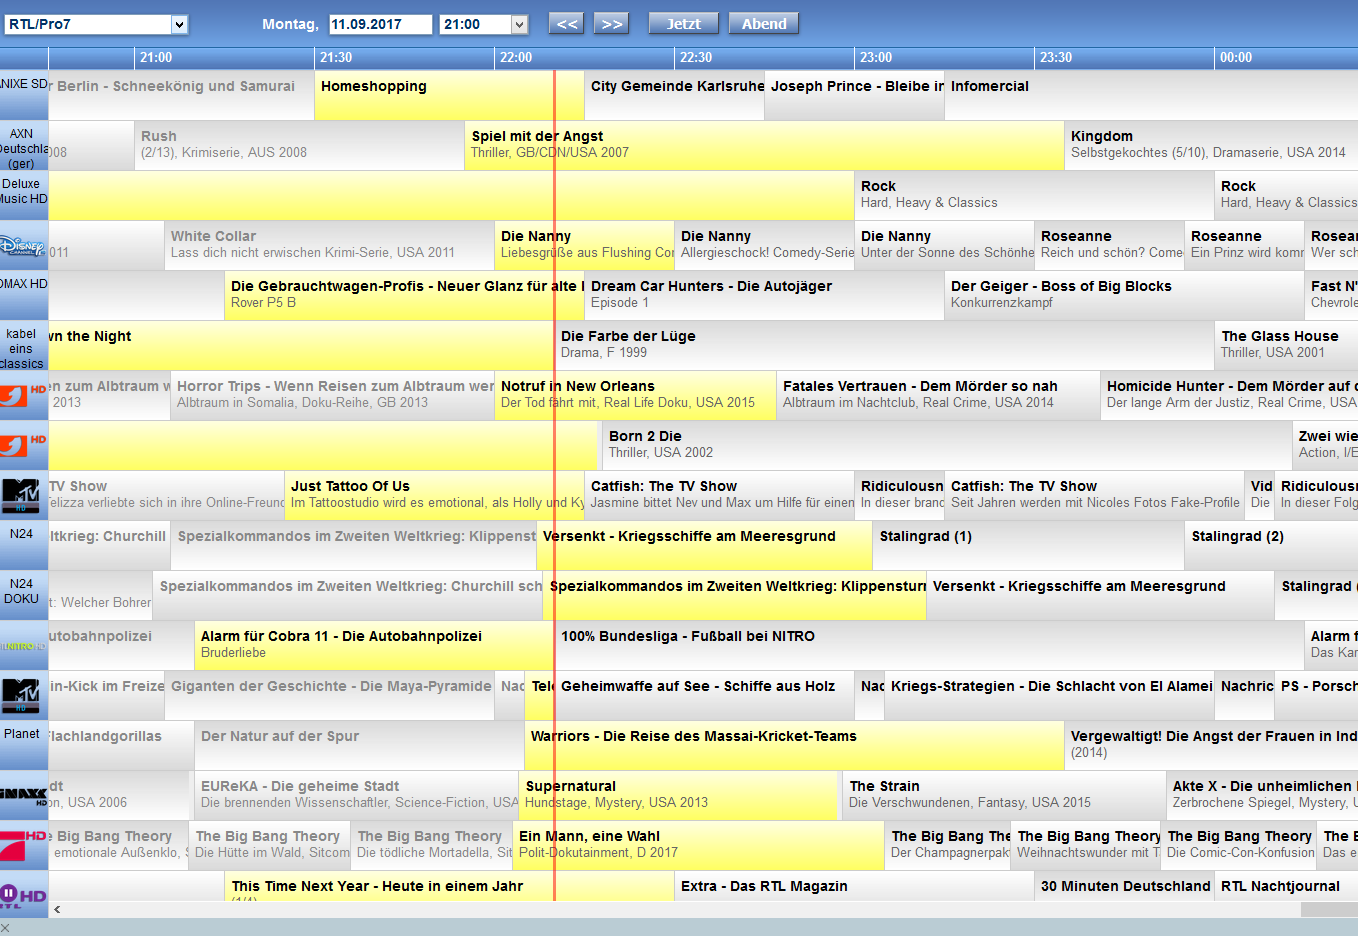Open Dream Car Hunters - Die Autojäger
The height and width of the screenshot is (936, 1358).
pyautogui.click(x=764, y=295)
